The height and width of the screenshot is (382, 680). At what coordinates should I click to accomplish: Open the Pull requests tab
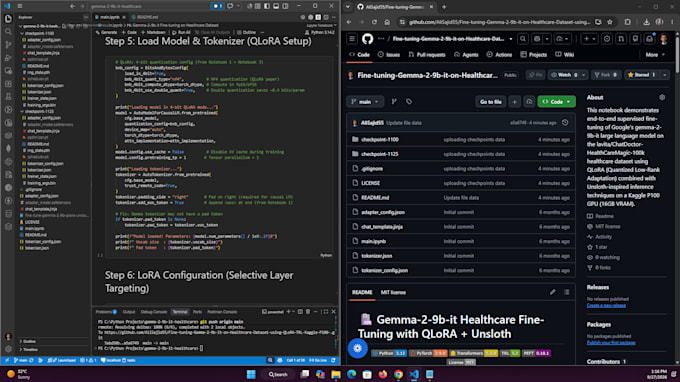coord(426,55)
